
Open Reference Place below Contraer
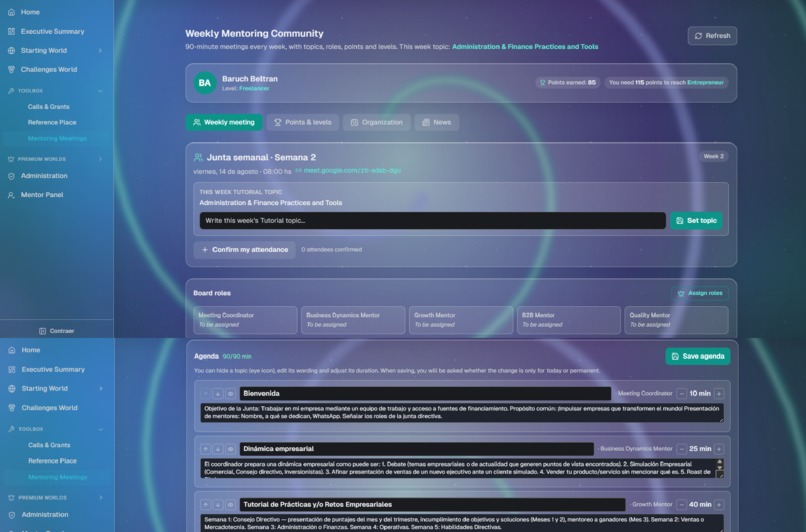tap(52, 461)
